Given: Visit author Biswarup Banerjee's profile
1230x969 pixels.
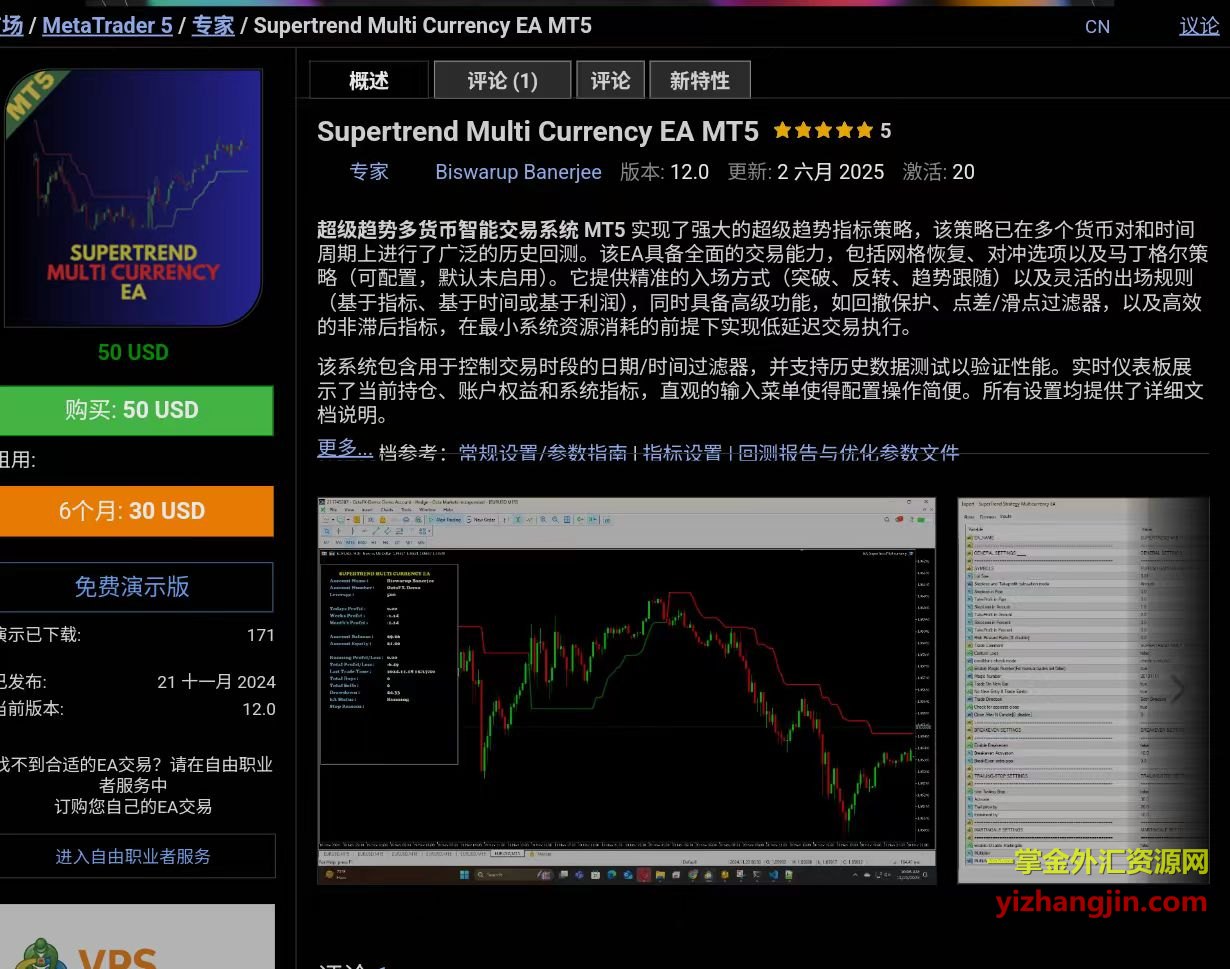Looking at the screenshot, I should coord(518,172).
